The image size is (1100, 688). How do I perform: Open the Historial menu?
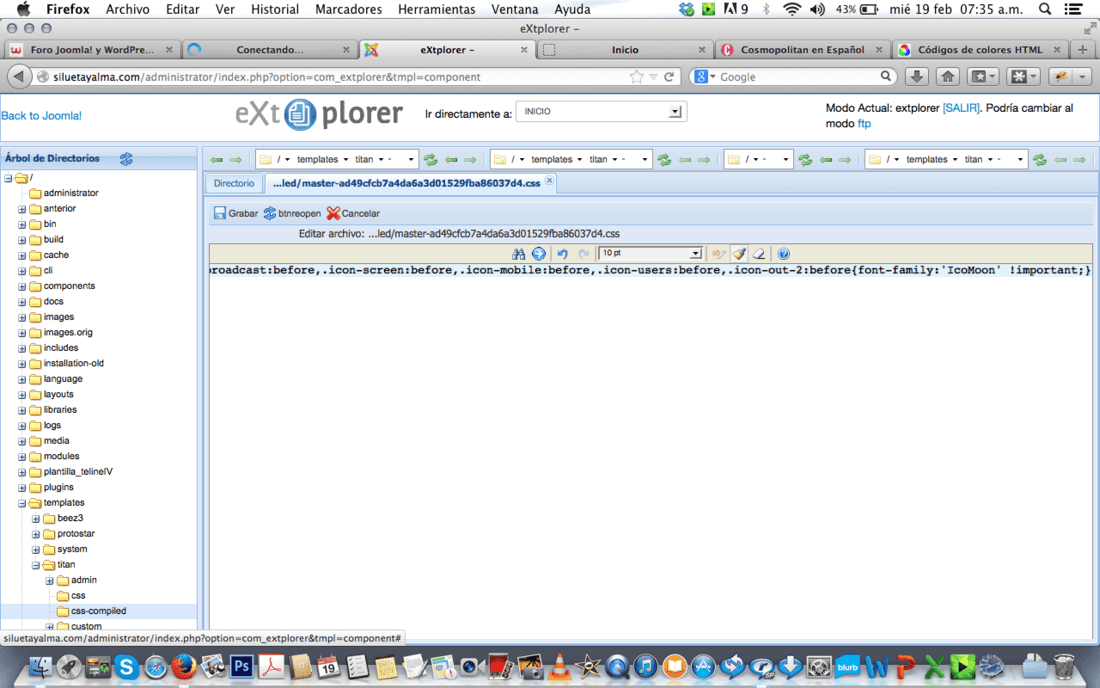point(274,9)
